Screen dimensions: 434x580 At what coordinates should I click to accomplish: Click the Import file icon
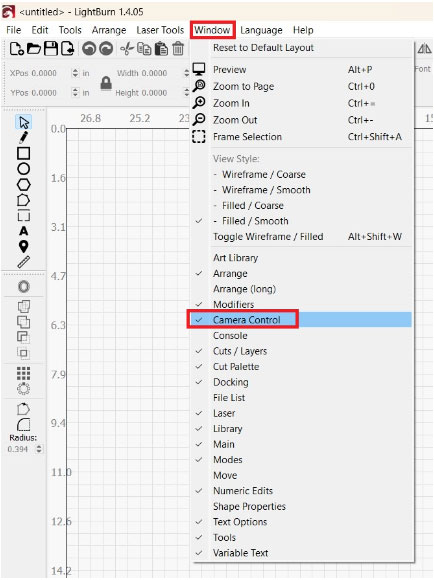[x=68, y=48]
